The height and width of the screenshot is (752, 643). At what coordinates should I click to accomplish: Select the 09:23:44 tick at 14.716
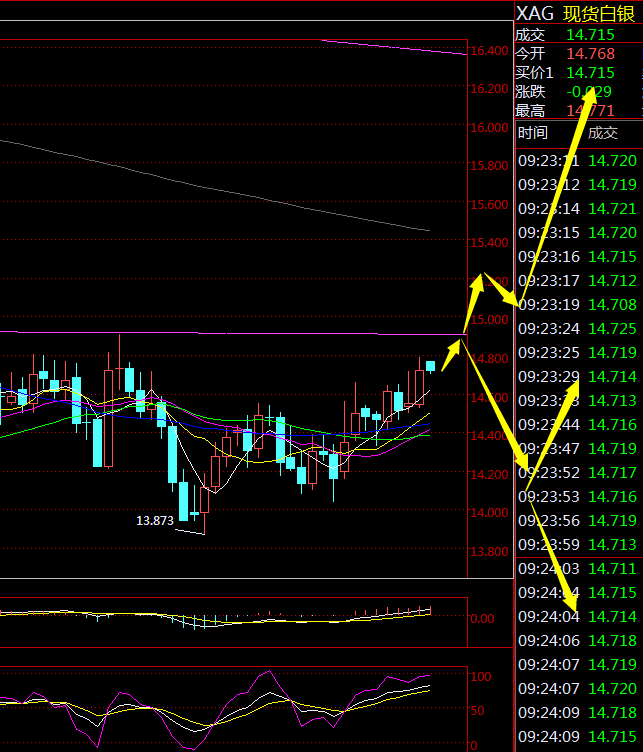point(577,424)
